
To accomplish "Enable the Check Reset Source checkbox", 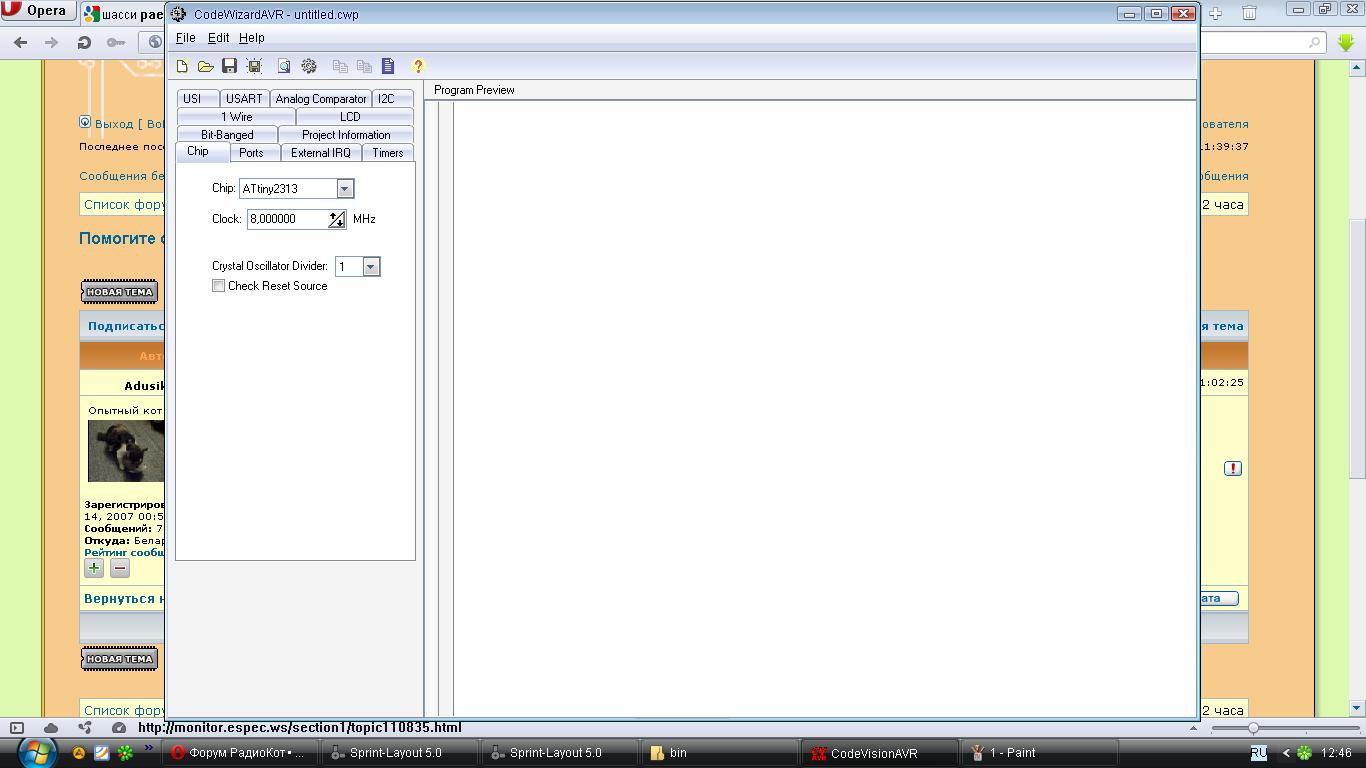I will 219,286.
